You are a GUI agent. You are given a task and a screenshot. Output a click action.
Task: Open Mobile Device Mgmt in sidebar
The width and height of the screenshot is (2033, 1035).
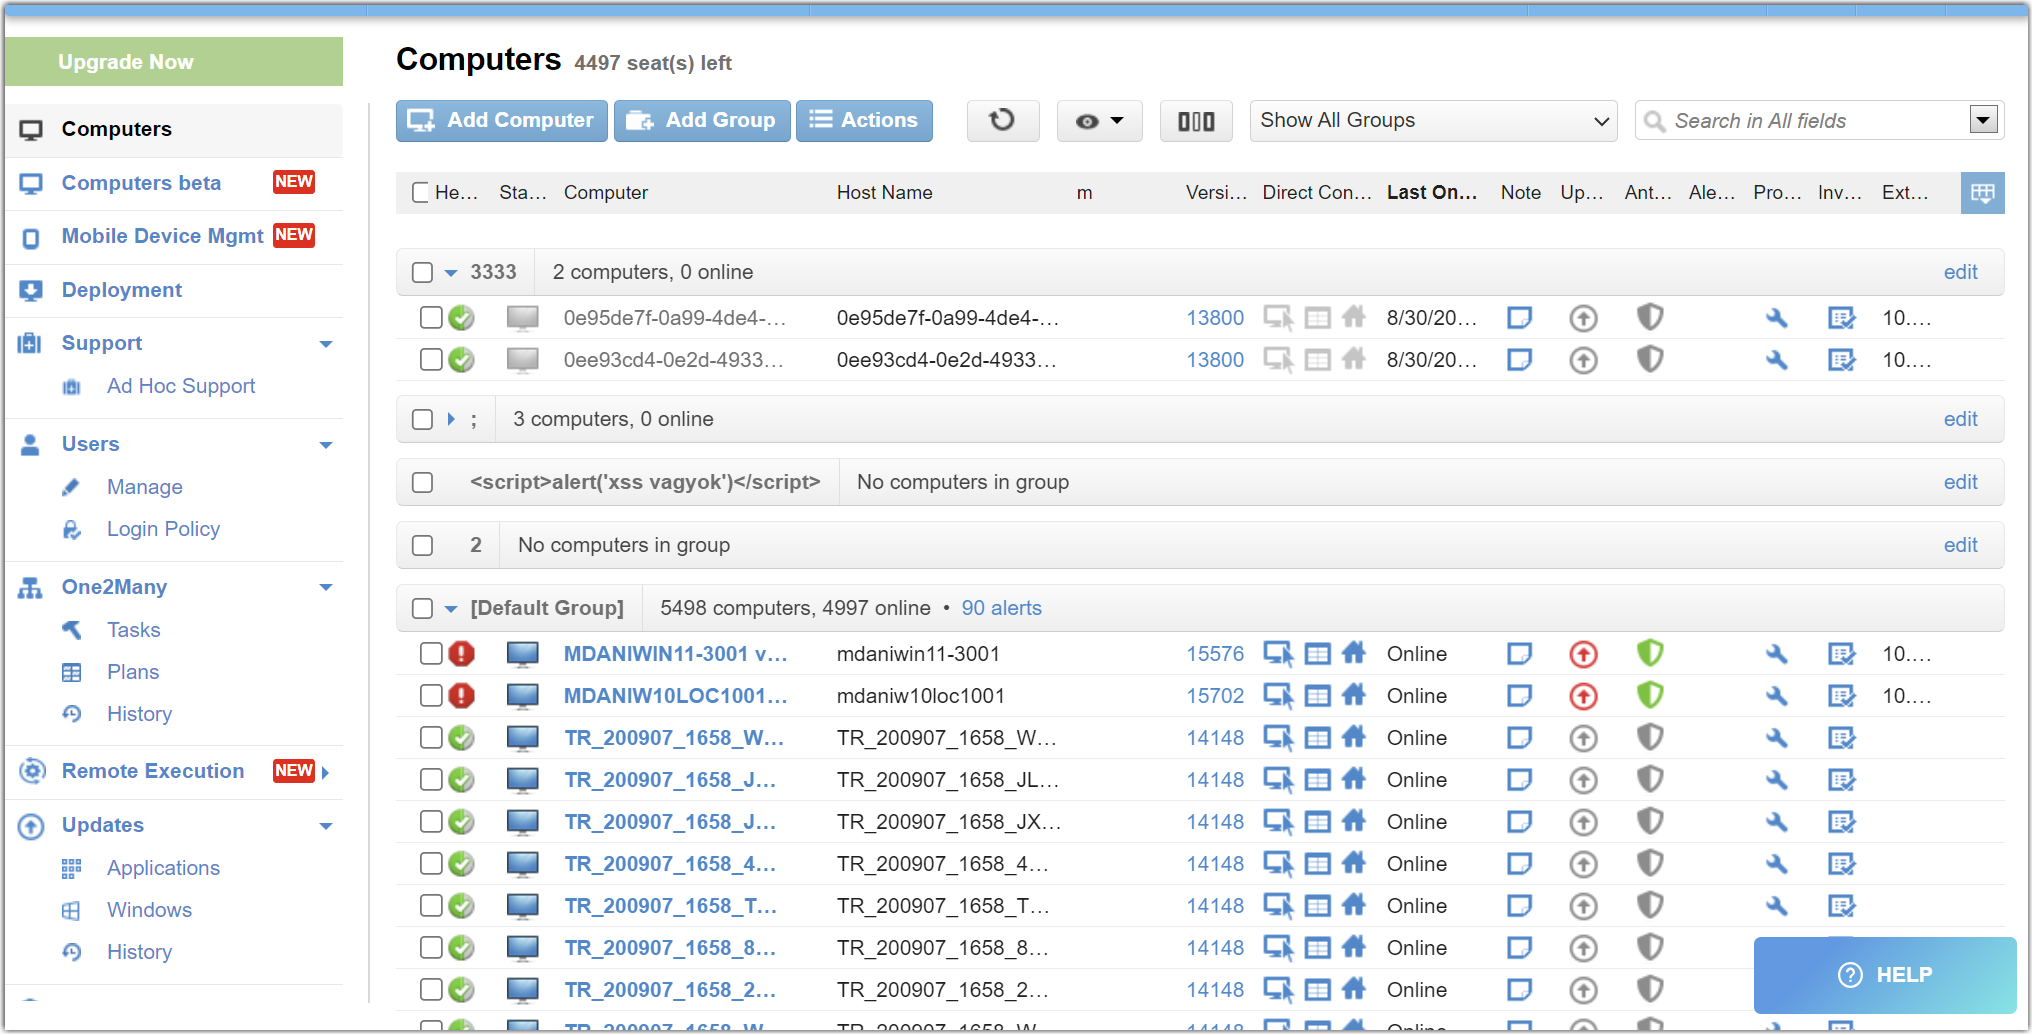coord(162,236)
